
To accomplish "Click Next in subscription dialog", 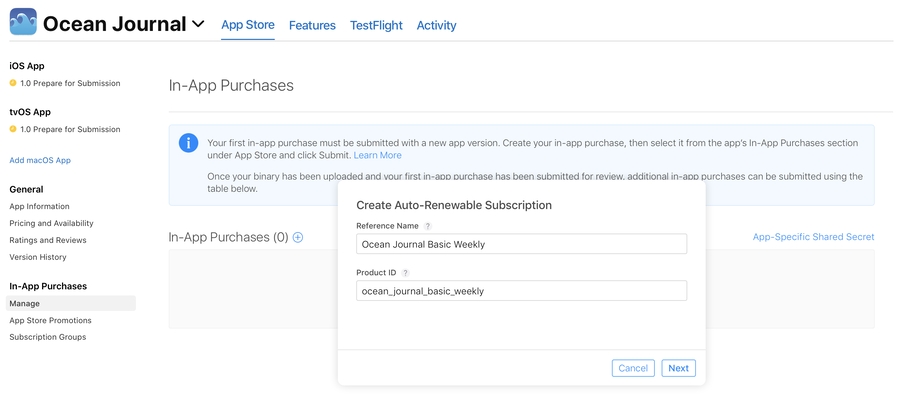I will [678, 368].
